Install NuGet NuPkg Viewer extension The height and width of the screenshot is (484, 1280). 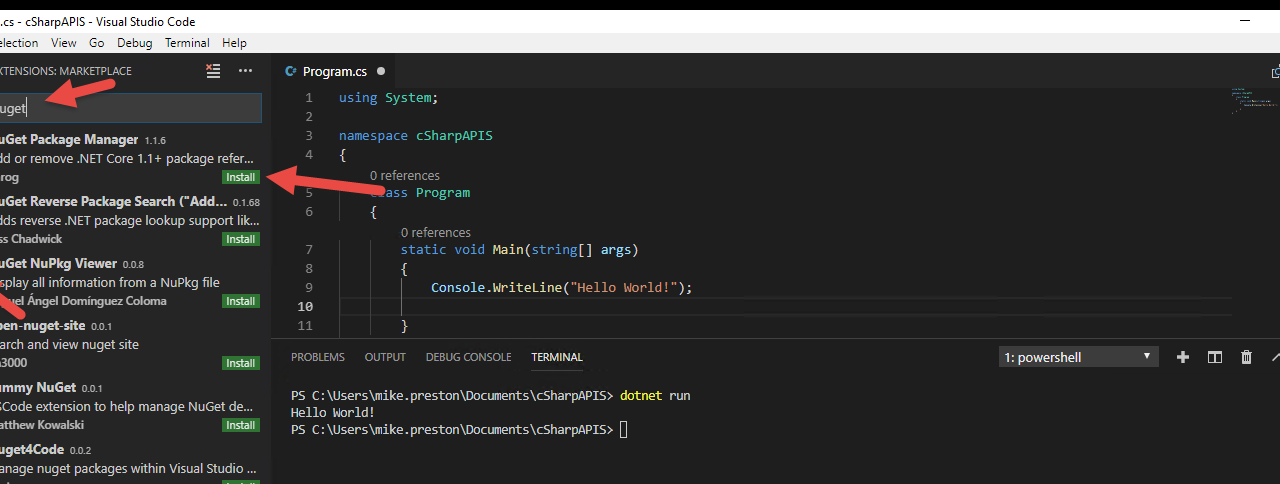point(240,301)
